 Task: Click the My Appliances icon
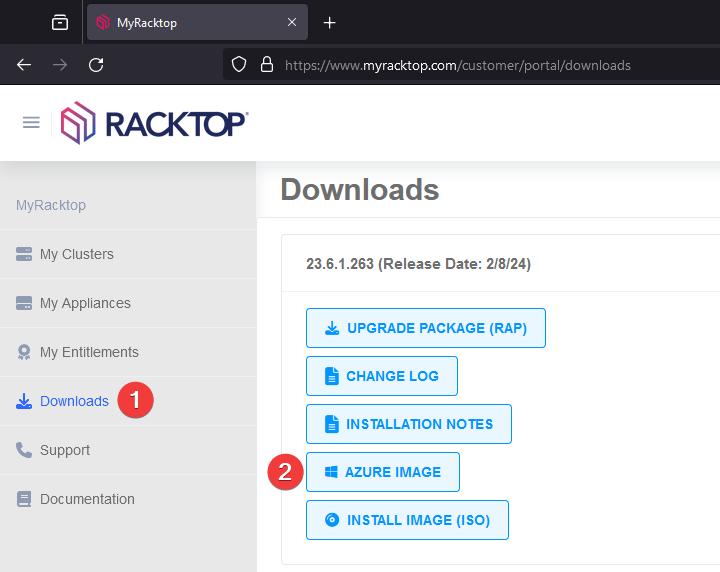tap(24, 303)
